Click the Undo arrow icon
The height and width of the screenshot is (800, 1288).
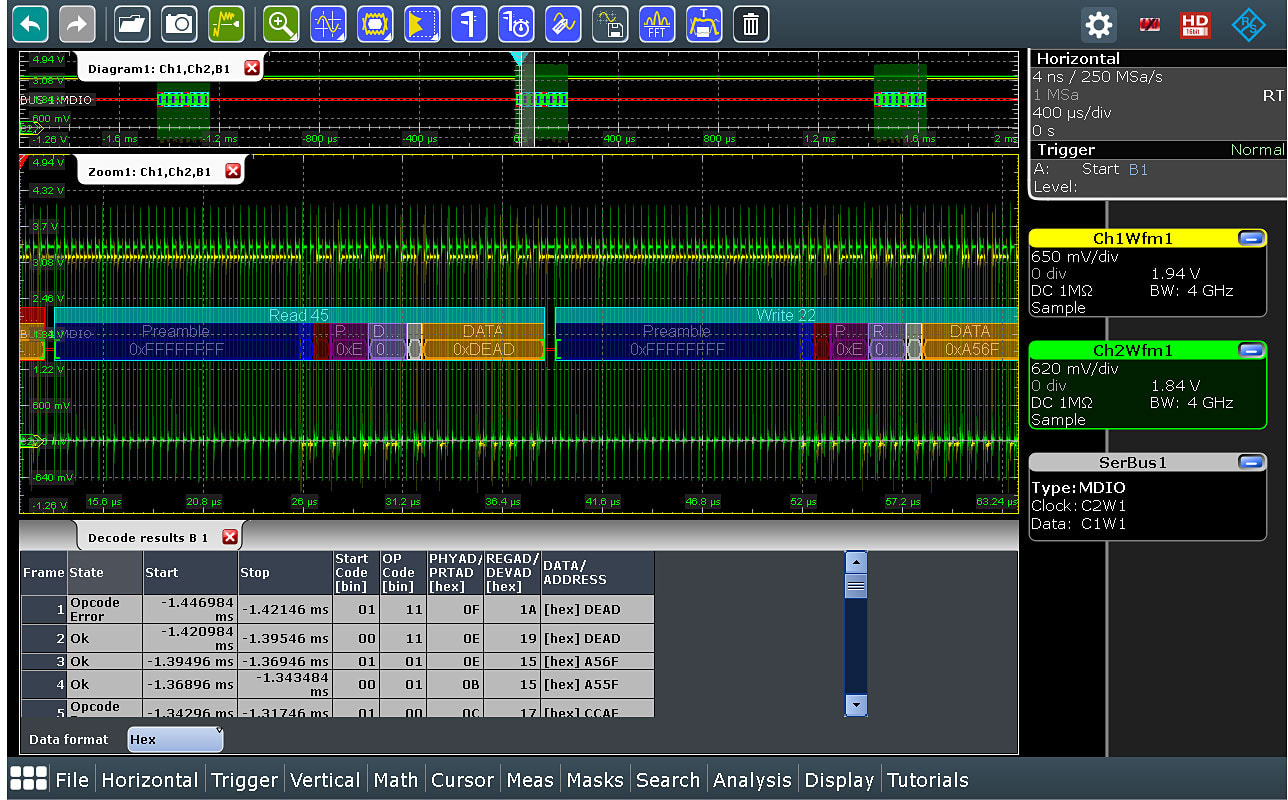(x=30, y=23)
